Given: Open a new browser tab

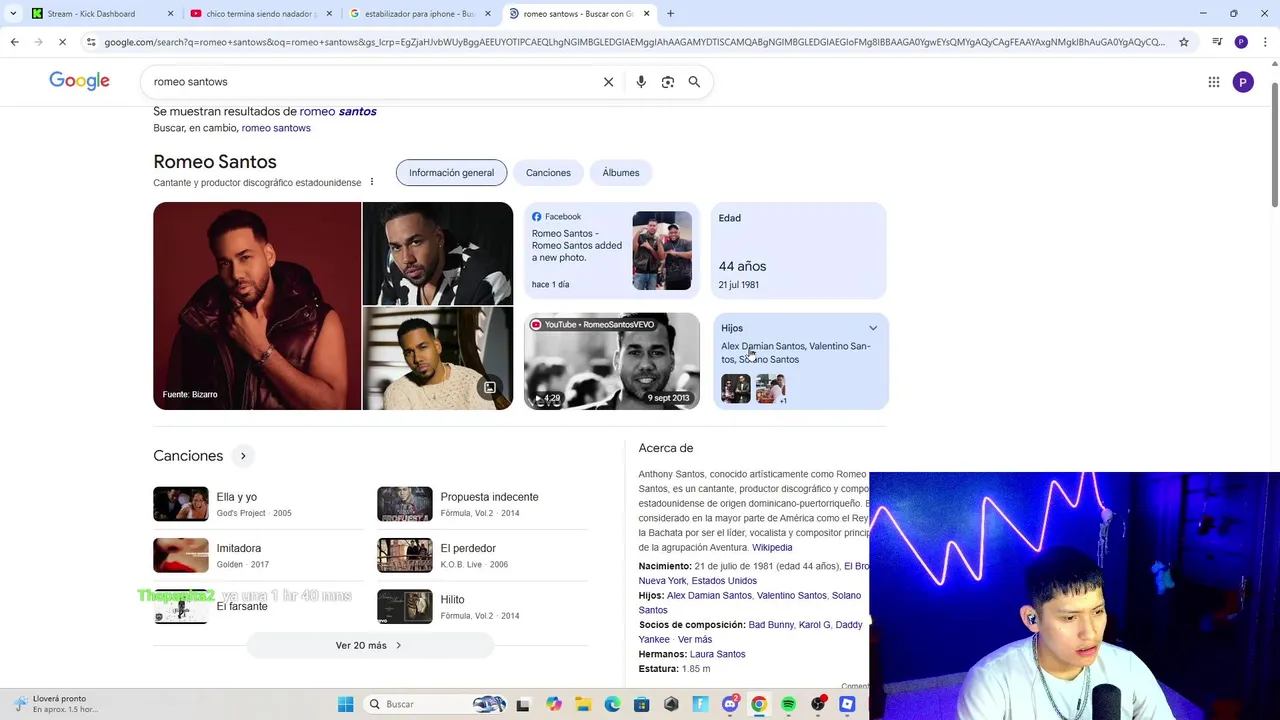Looking at the screenshot, I should click(x=670, y=14).
